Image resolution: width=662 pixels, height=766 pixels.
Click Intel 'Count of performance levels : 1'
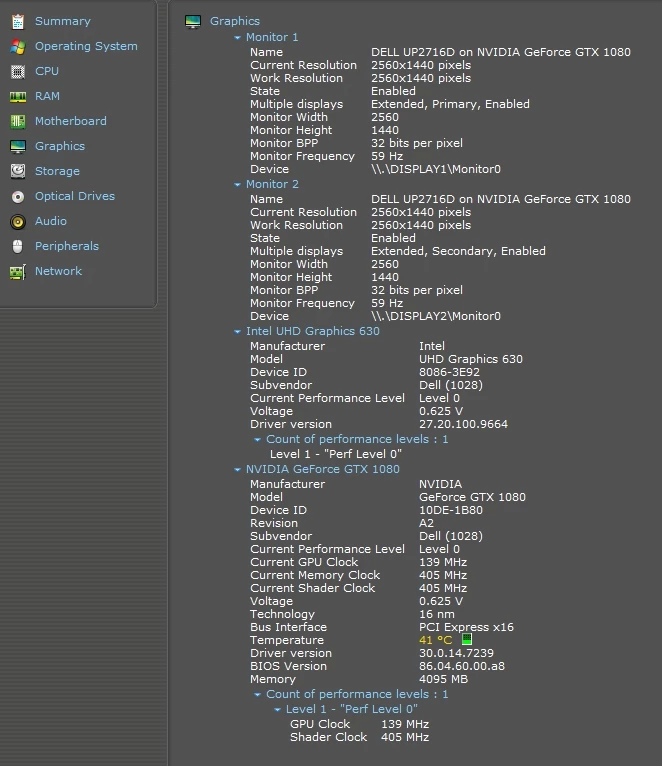coord(357,439)
